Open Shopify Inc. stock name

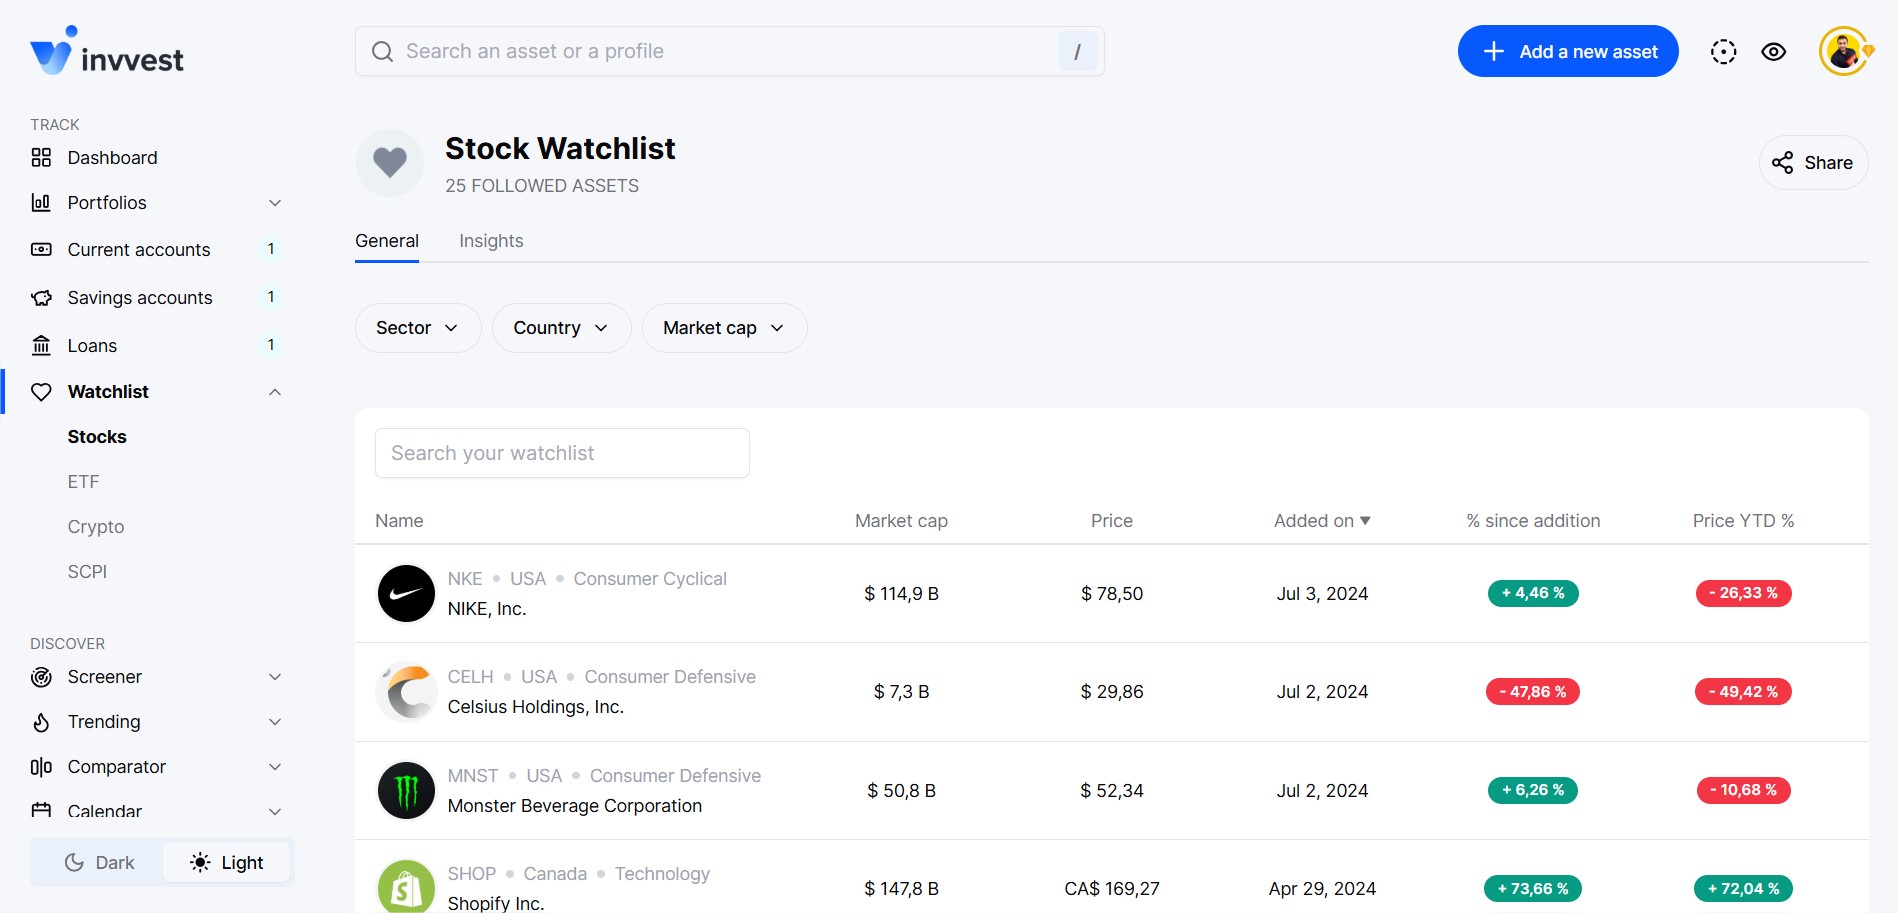point(496,903)
